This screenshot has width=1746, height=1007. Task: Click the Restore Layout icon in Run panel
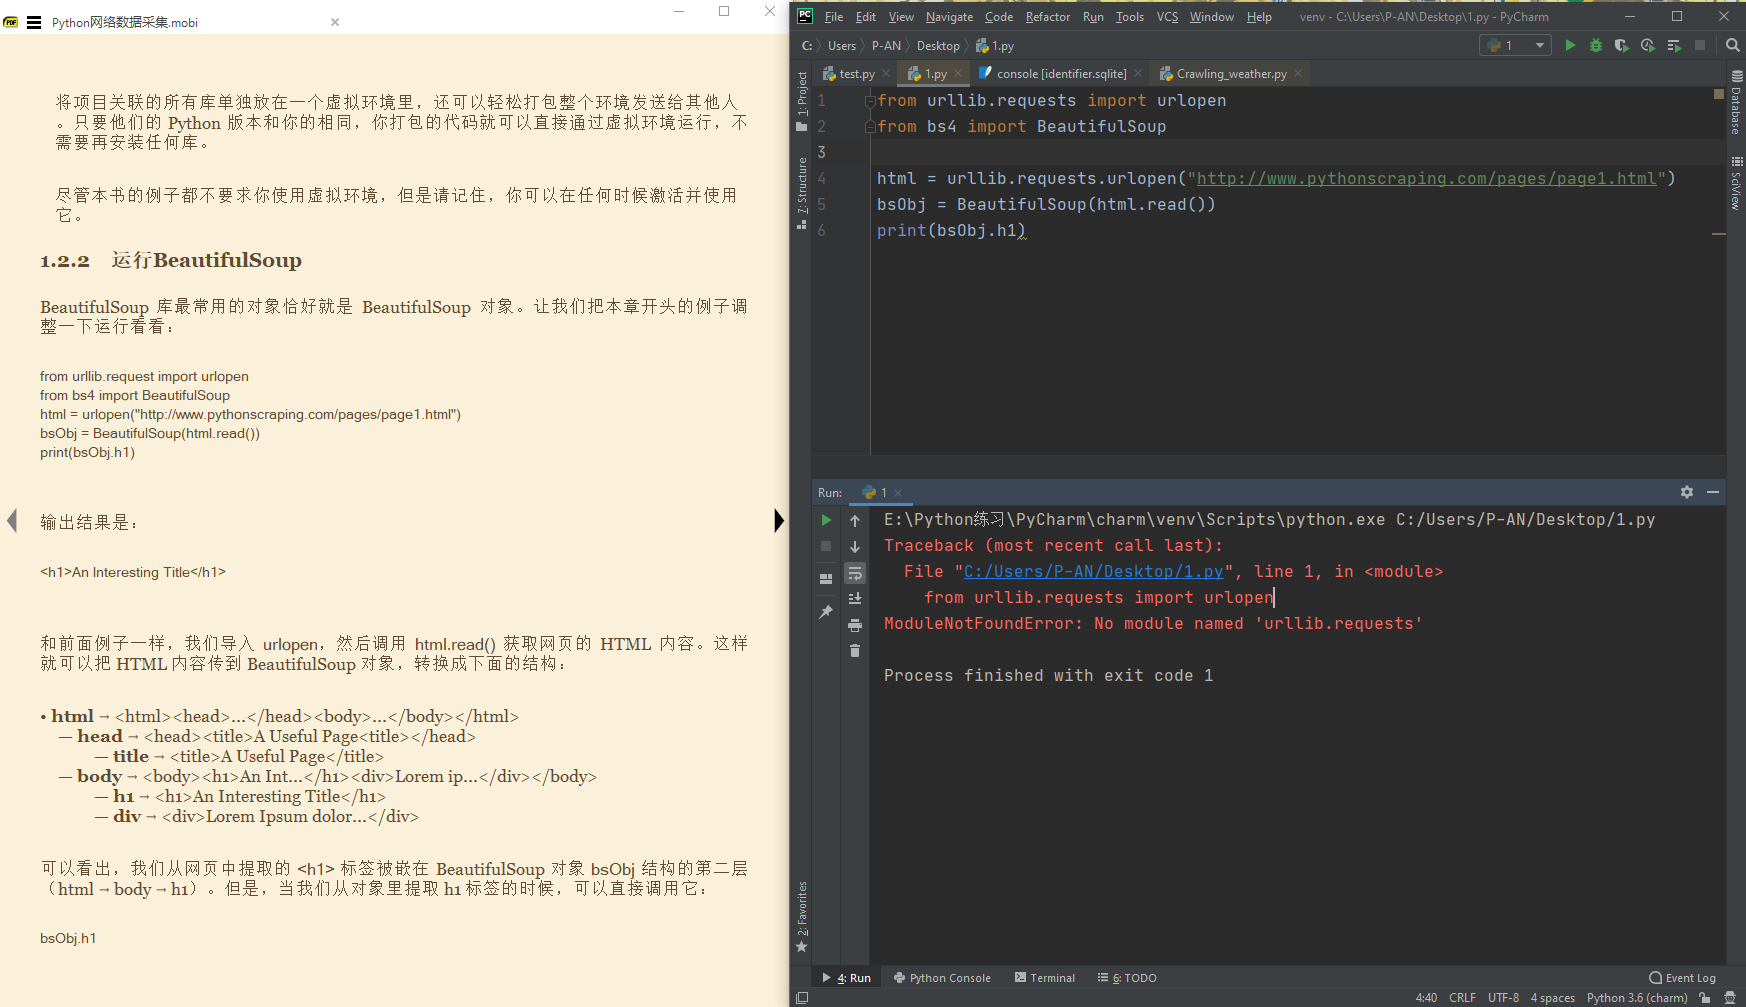pyautogui.click(x=826, y=578)
